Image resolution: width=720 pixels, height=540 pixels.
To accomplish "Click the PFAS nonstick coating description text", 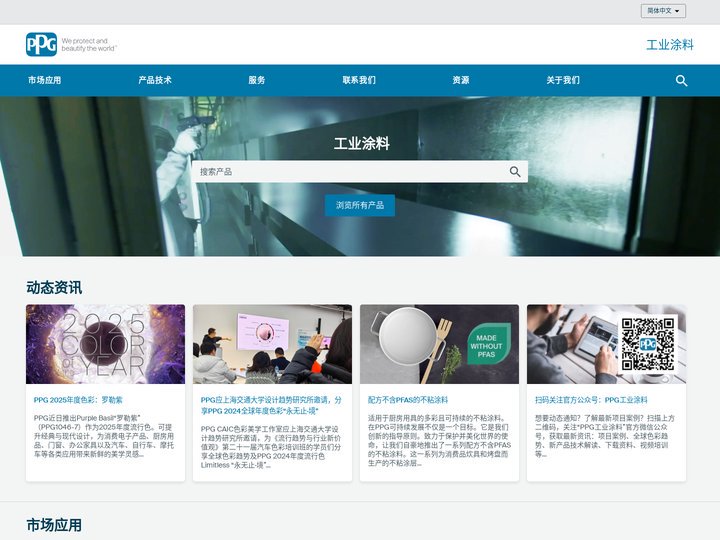I will (439, 441).
